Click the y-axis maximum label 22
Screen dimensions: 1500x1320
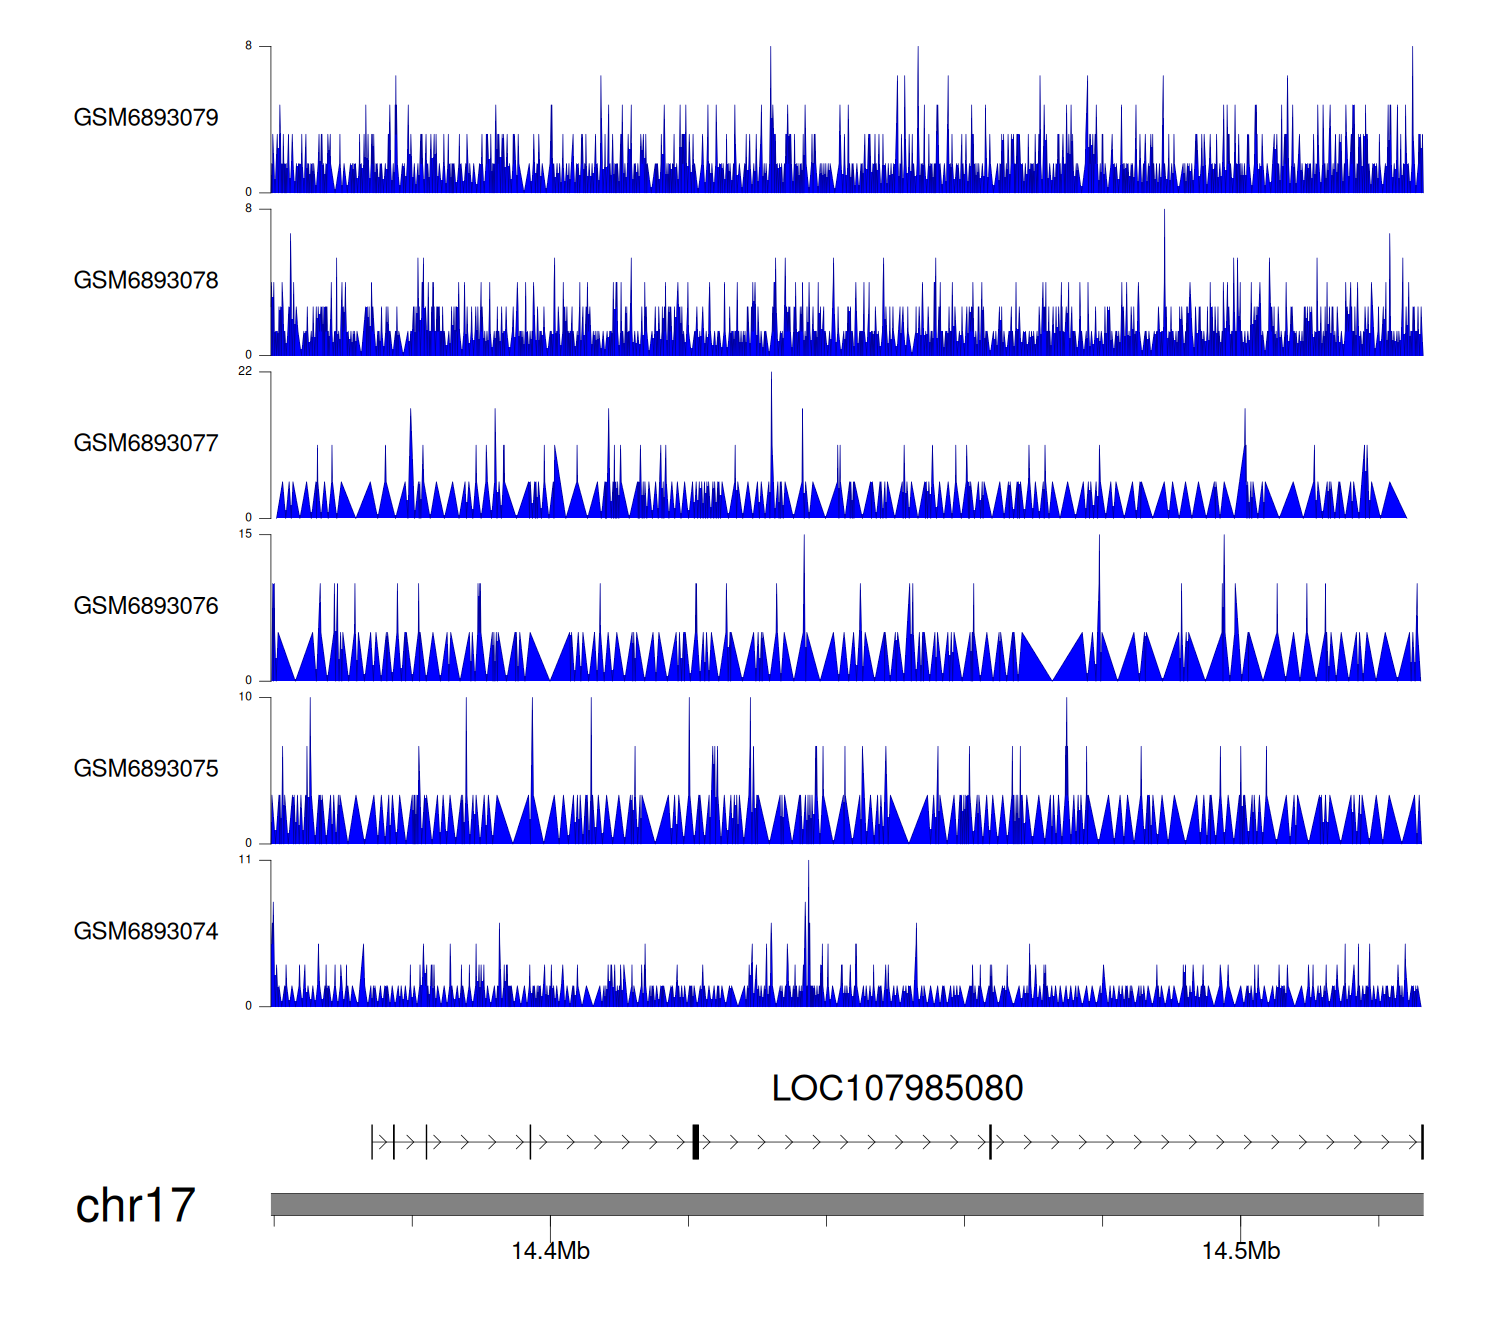(245, 372)
